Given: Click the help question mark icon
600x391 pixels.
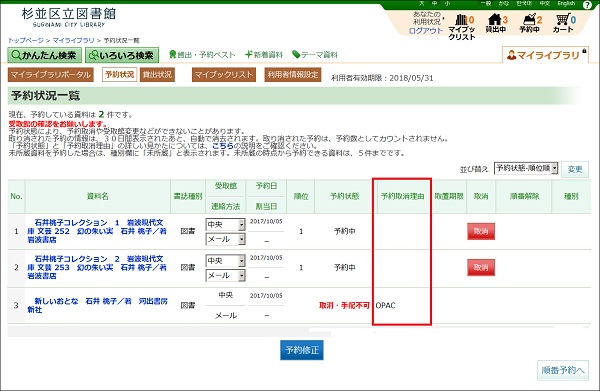Looking at the screenshot, I should coord(587,5).
